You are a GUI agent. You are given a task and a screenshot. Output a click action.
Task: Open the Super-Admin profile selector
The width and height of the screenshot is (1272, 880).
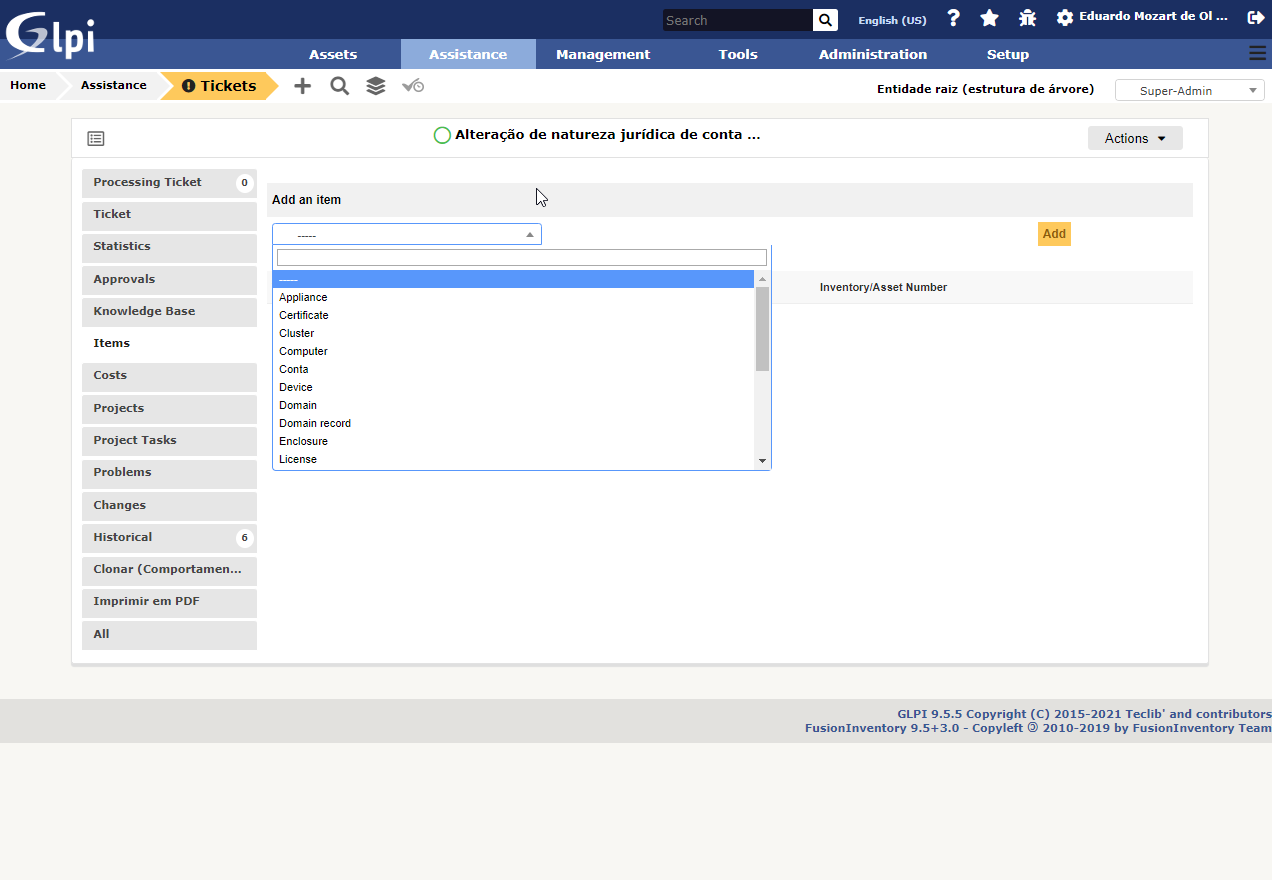[1190, 89]
